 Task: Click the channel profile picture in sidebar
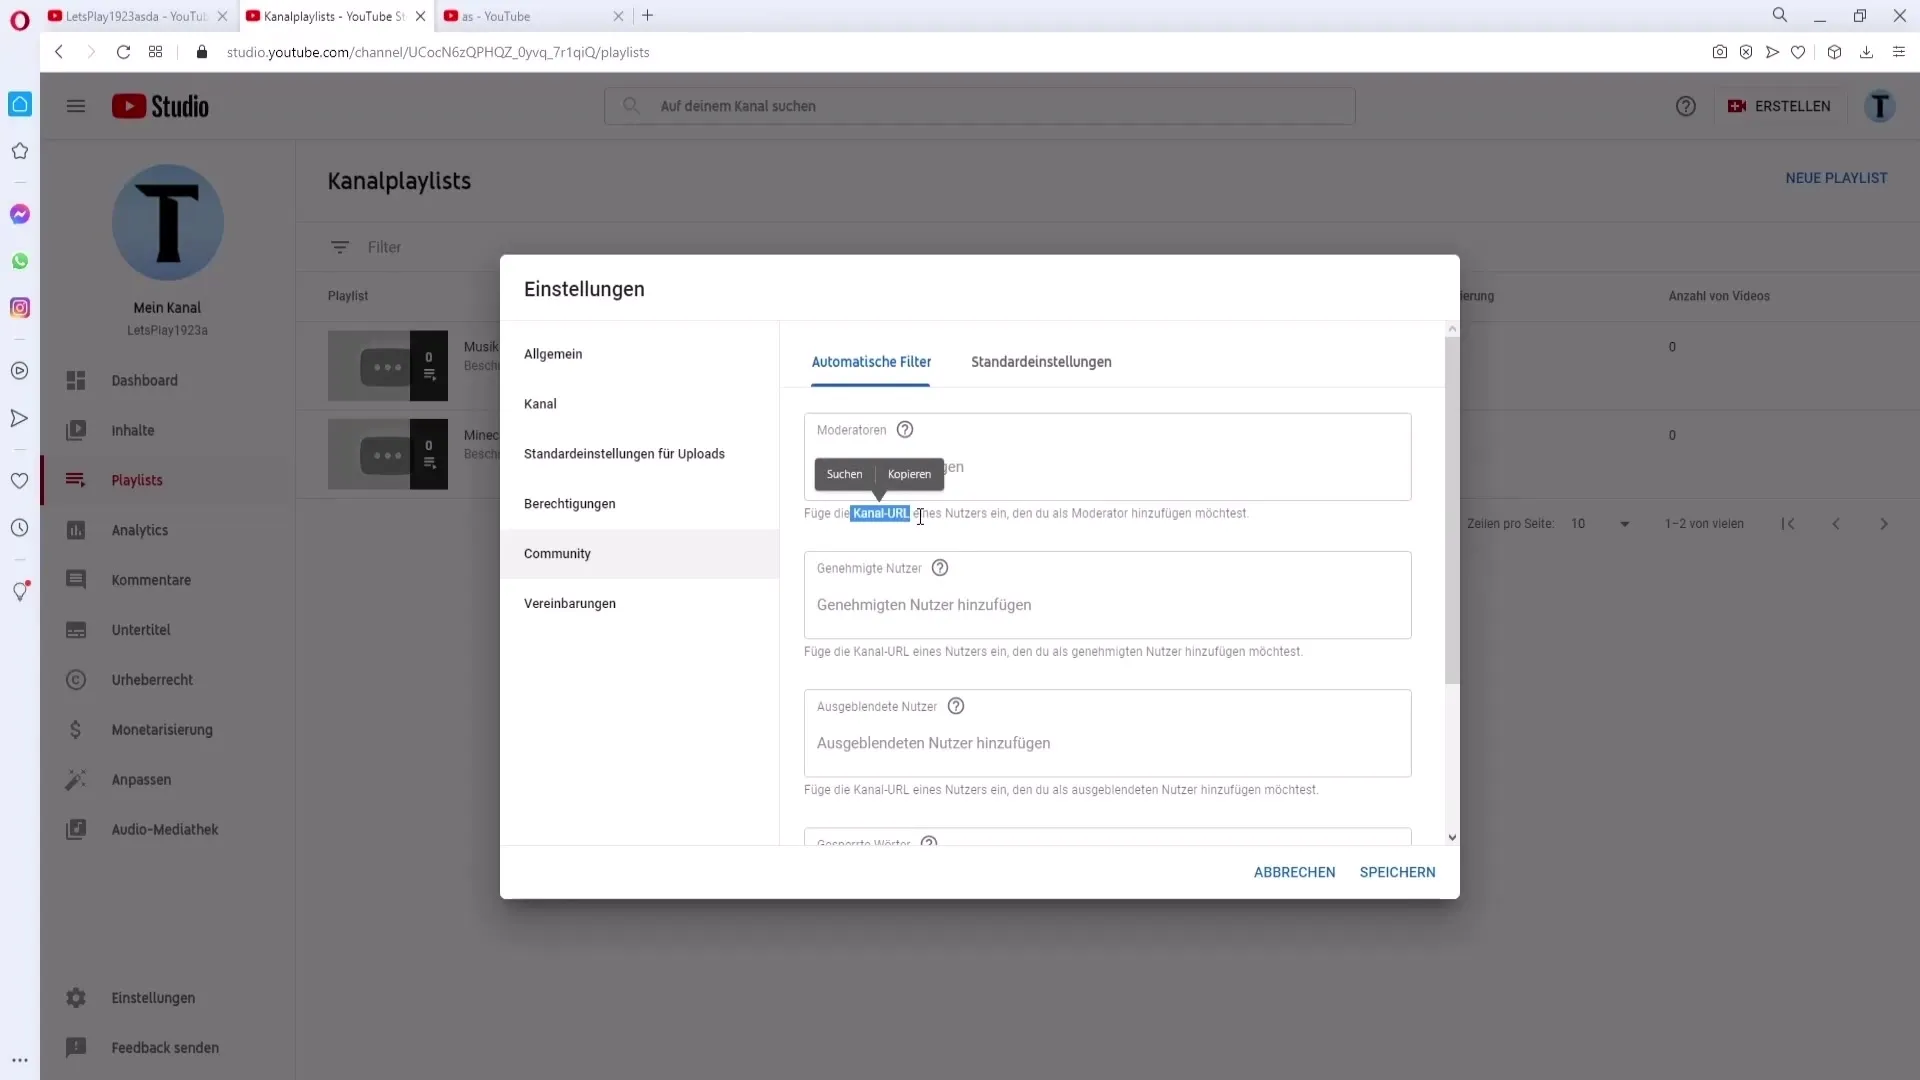click(168, 222)
